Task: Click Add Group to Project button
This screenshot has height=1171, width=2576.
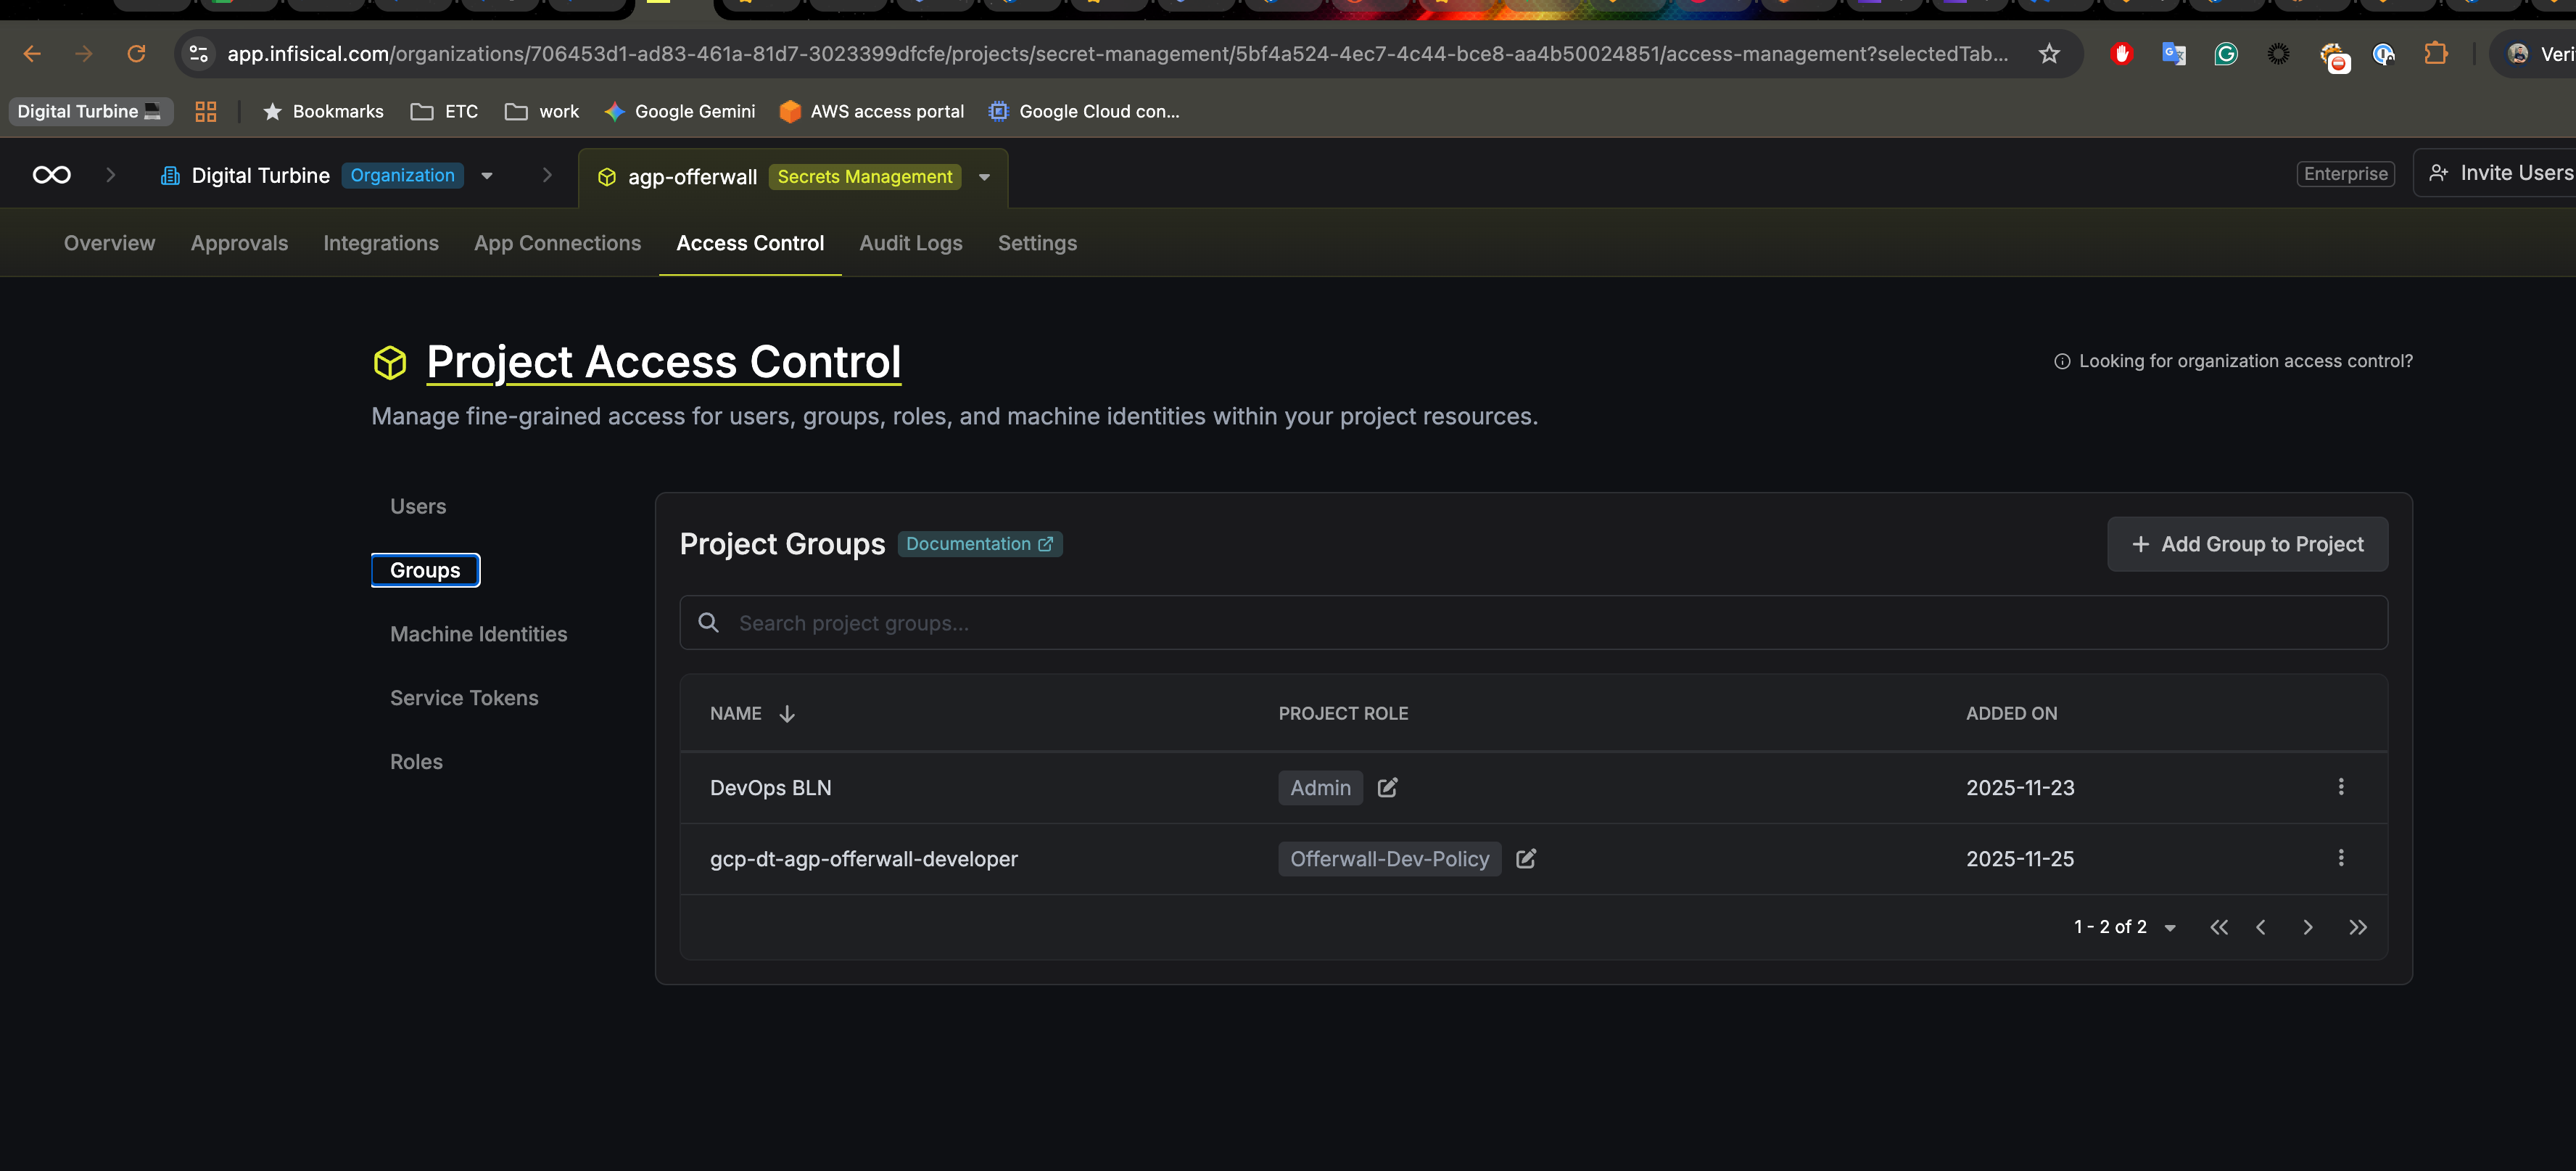Action: (x=2246, y=544)
